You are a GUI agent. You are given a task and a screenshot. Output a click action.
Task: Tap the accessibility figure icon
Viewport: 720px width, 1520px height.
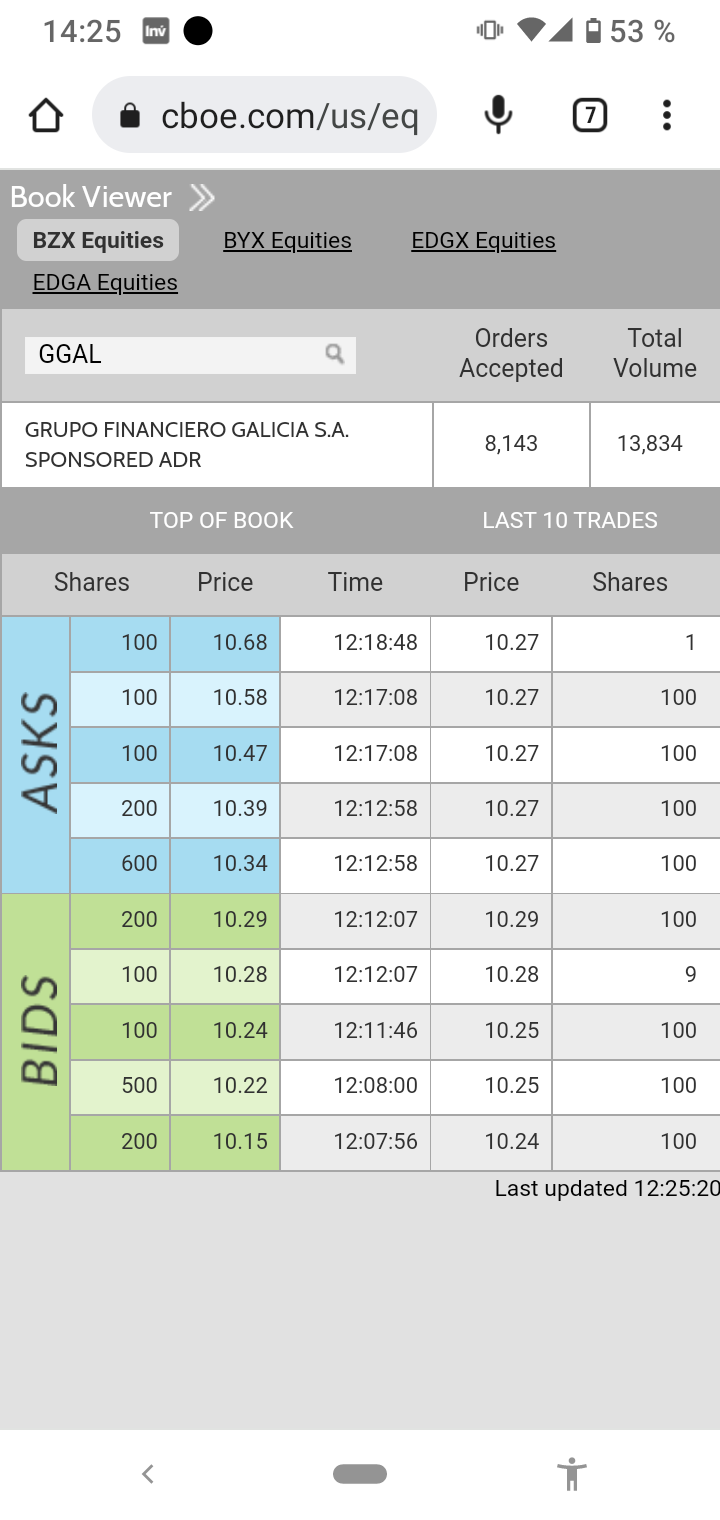coord(571,1473)
